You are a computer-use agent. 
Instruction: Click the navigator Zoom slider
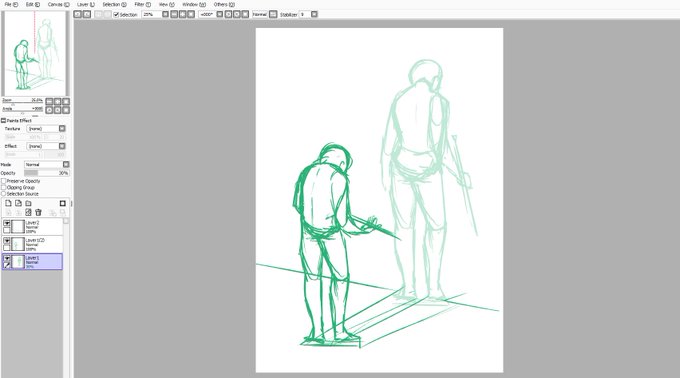coord(22,102)
